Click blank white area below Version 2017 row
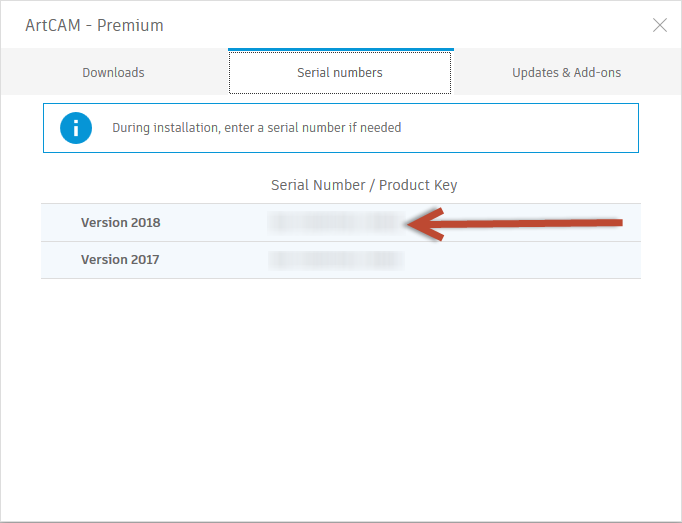 click(341, 392)
